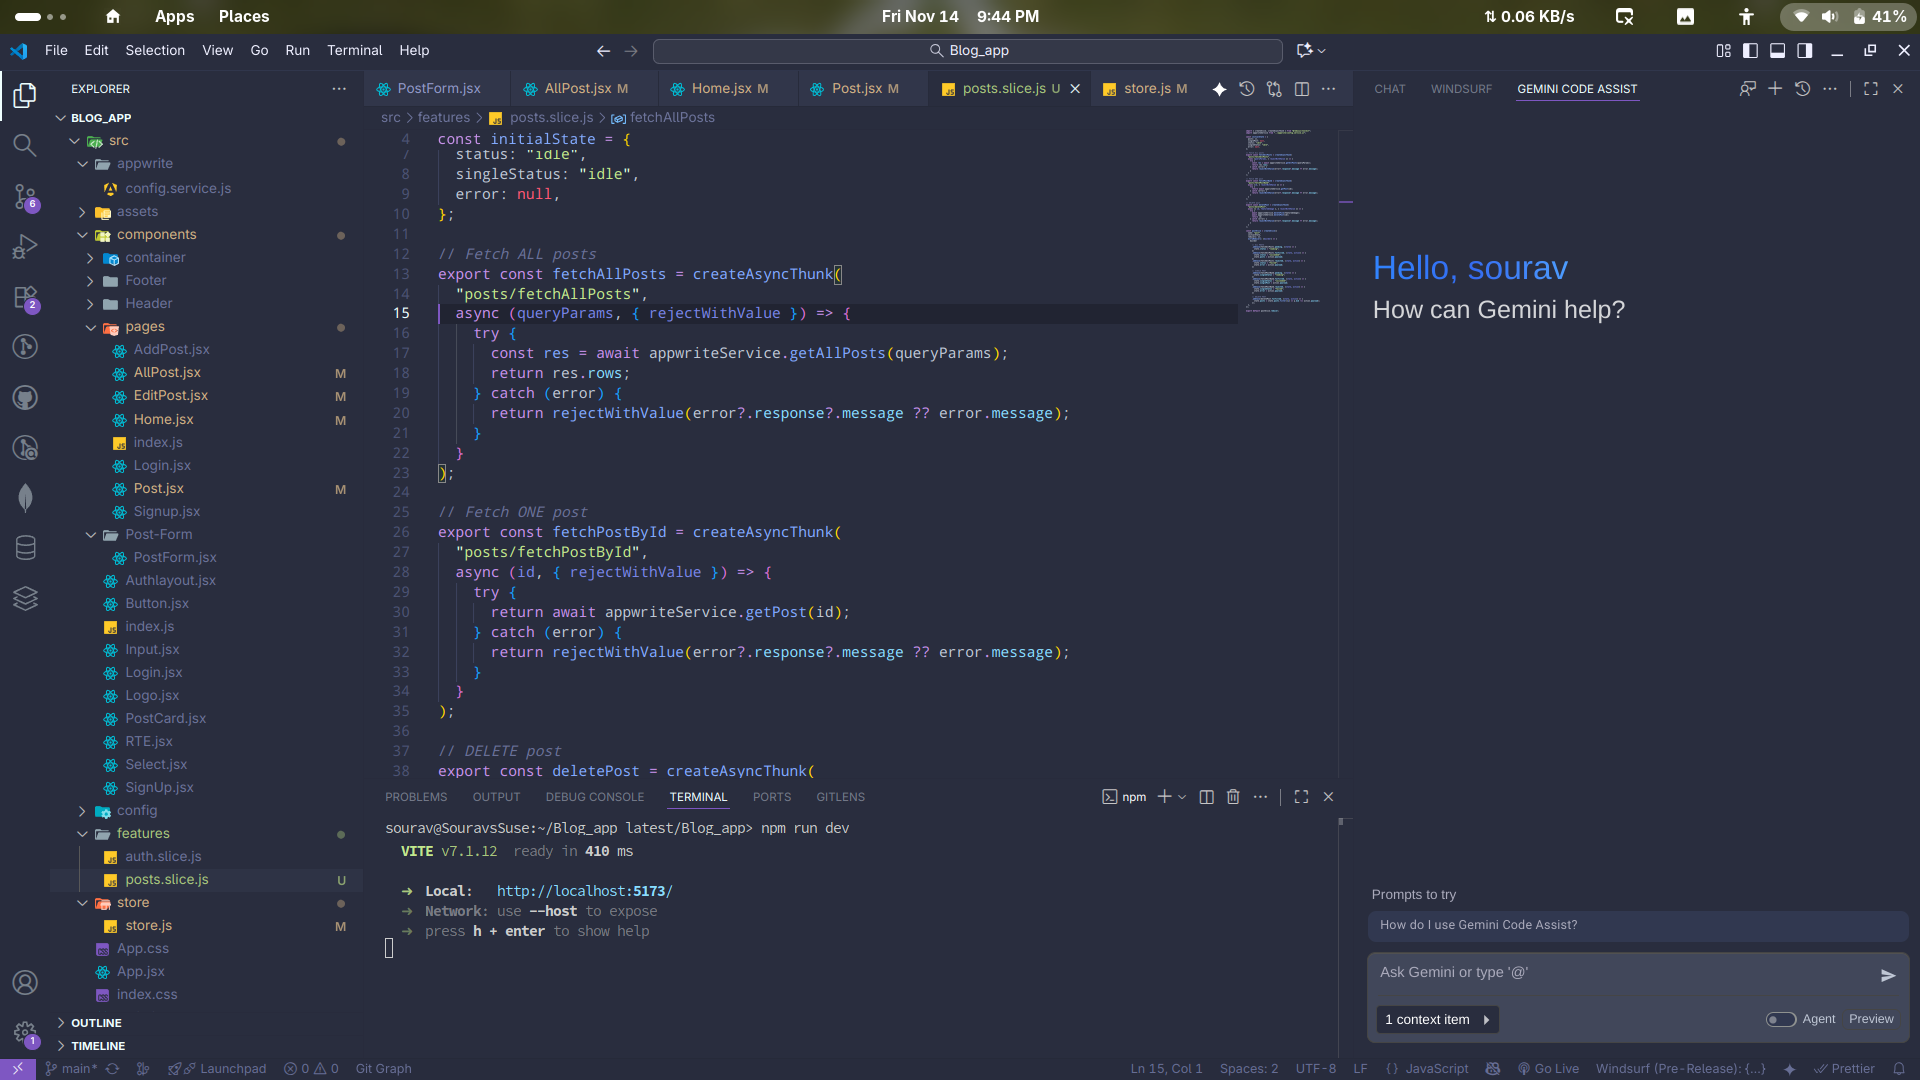
Task: Click the split editor right icon
Action: click(1301, 89)
